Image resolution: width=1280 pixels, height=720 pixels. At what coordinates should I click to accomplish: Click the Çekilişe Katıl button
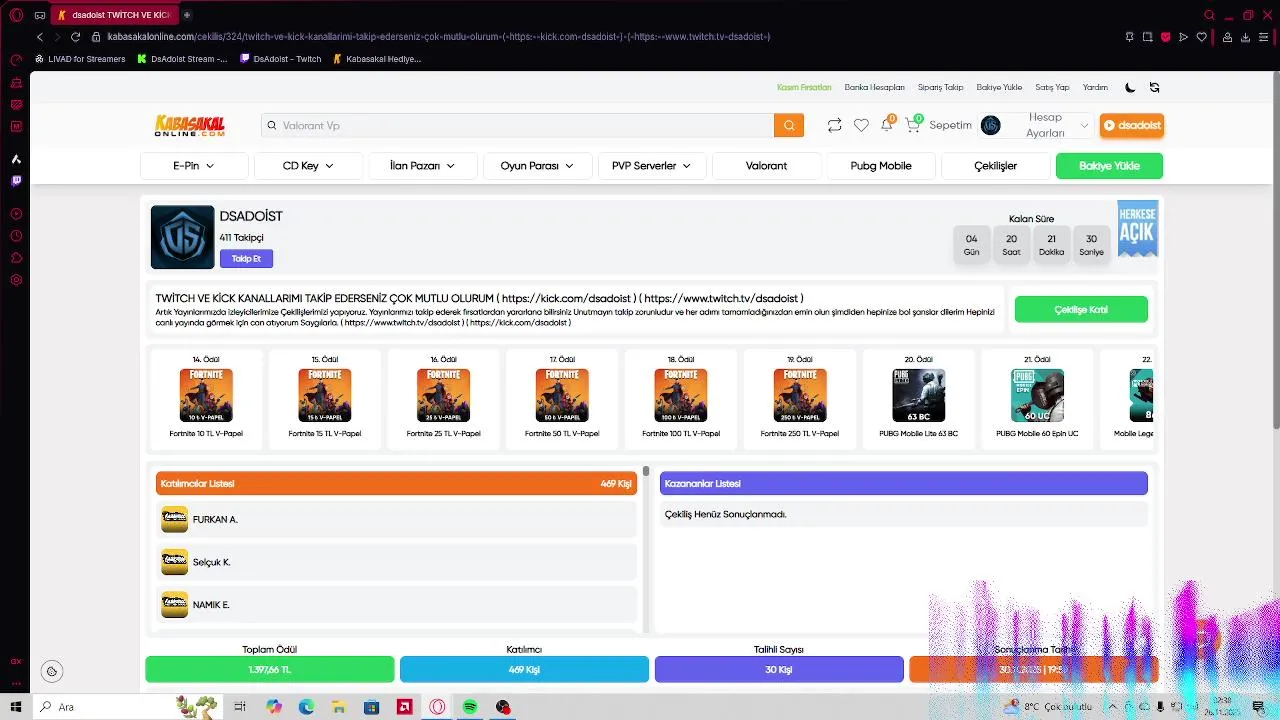pyautogui.click(x=1081, y=310)
